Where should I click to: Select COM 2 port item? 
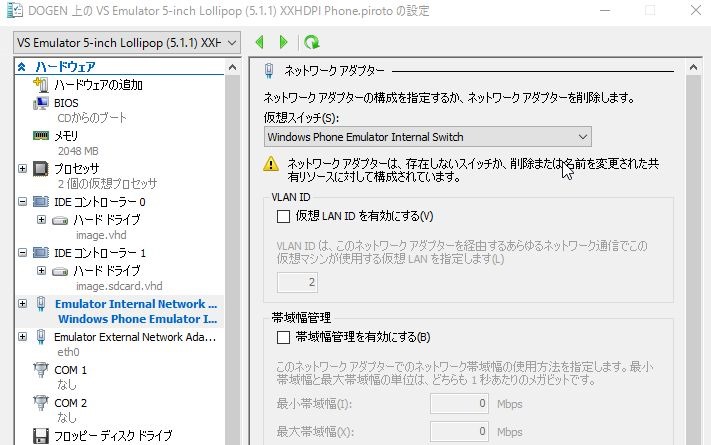tap(70, 403)
